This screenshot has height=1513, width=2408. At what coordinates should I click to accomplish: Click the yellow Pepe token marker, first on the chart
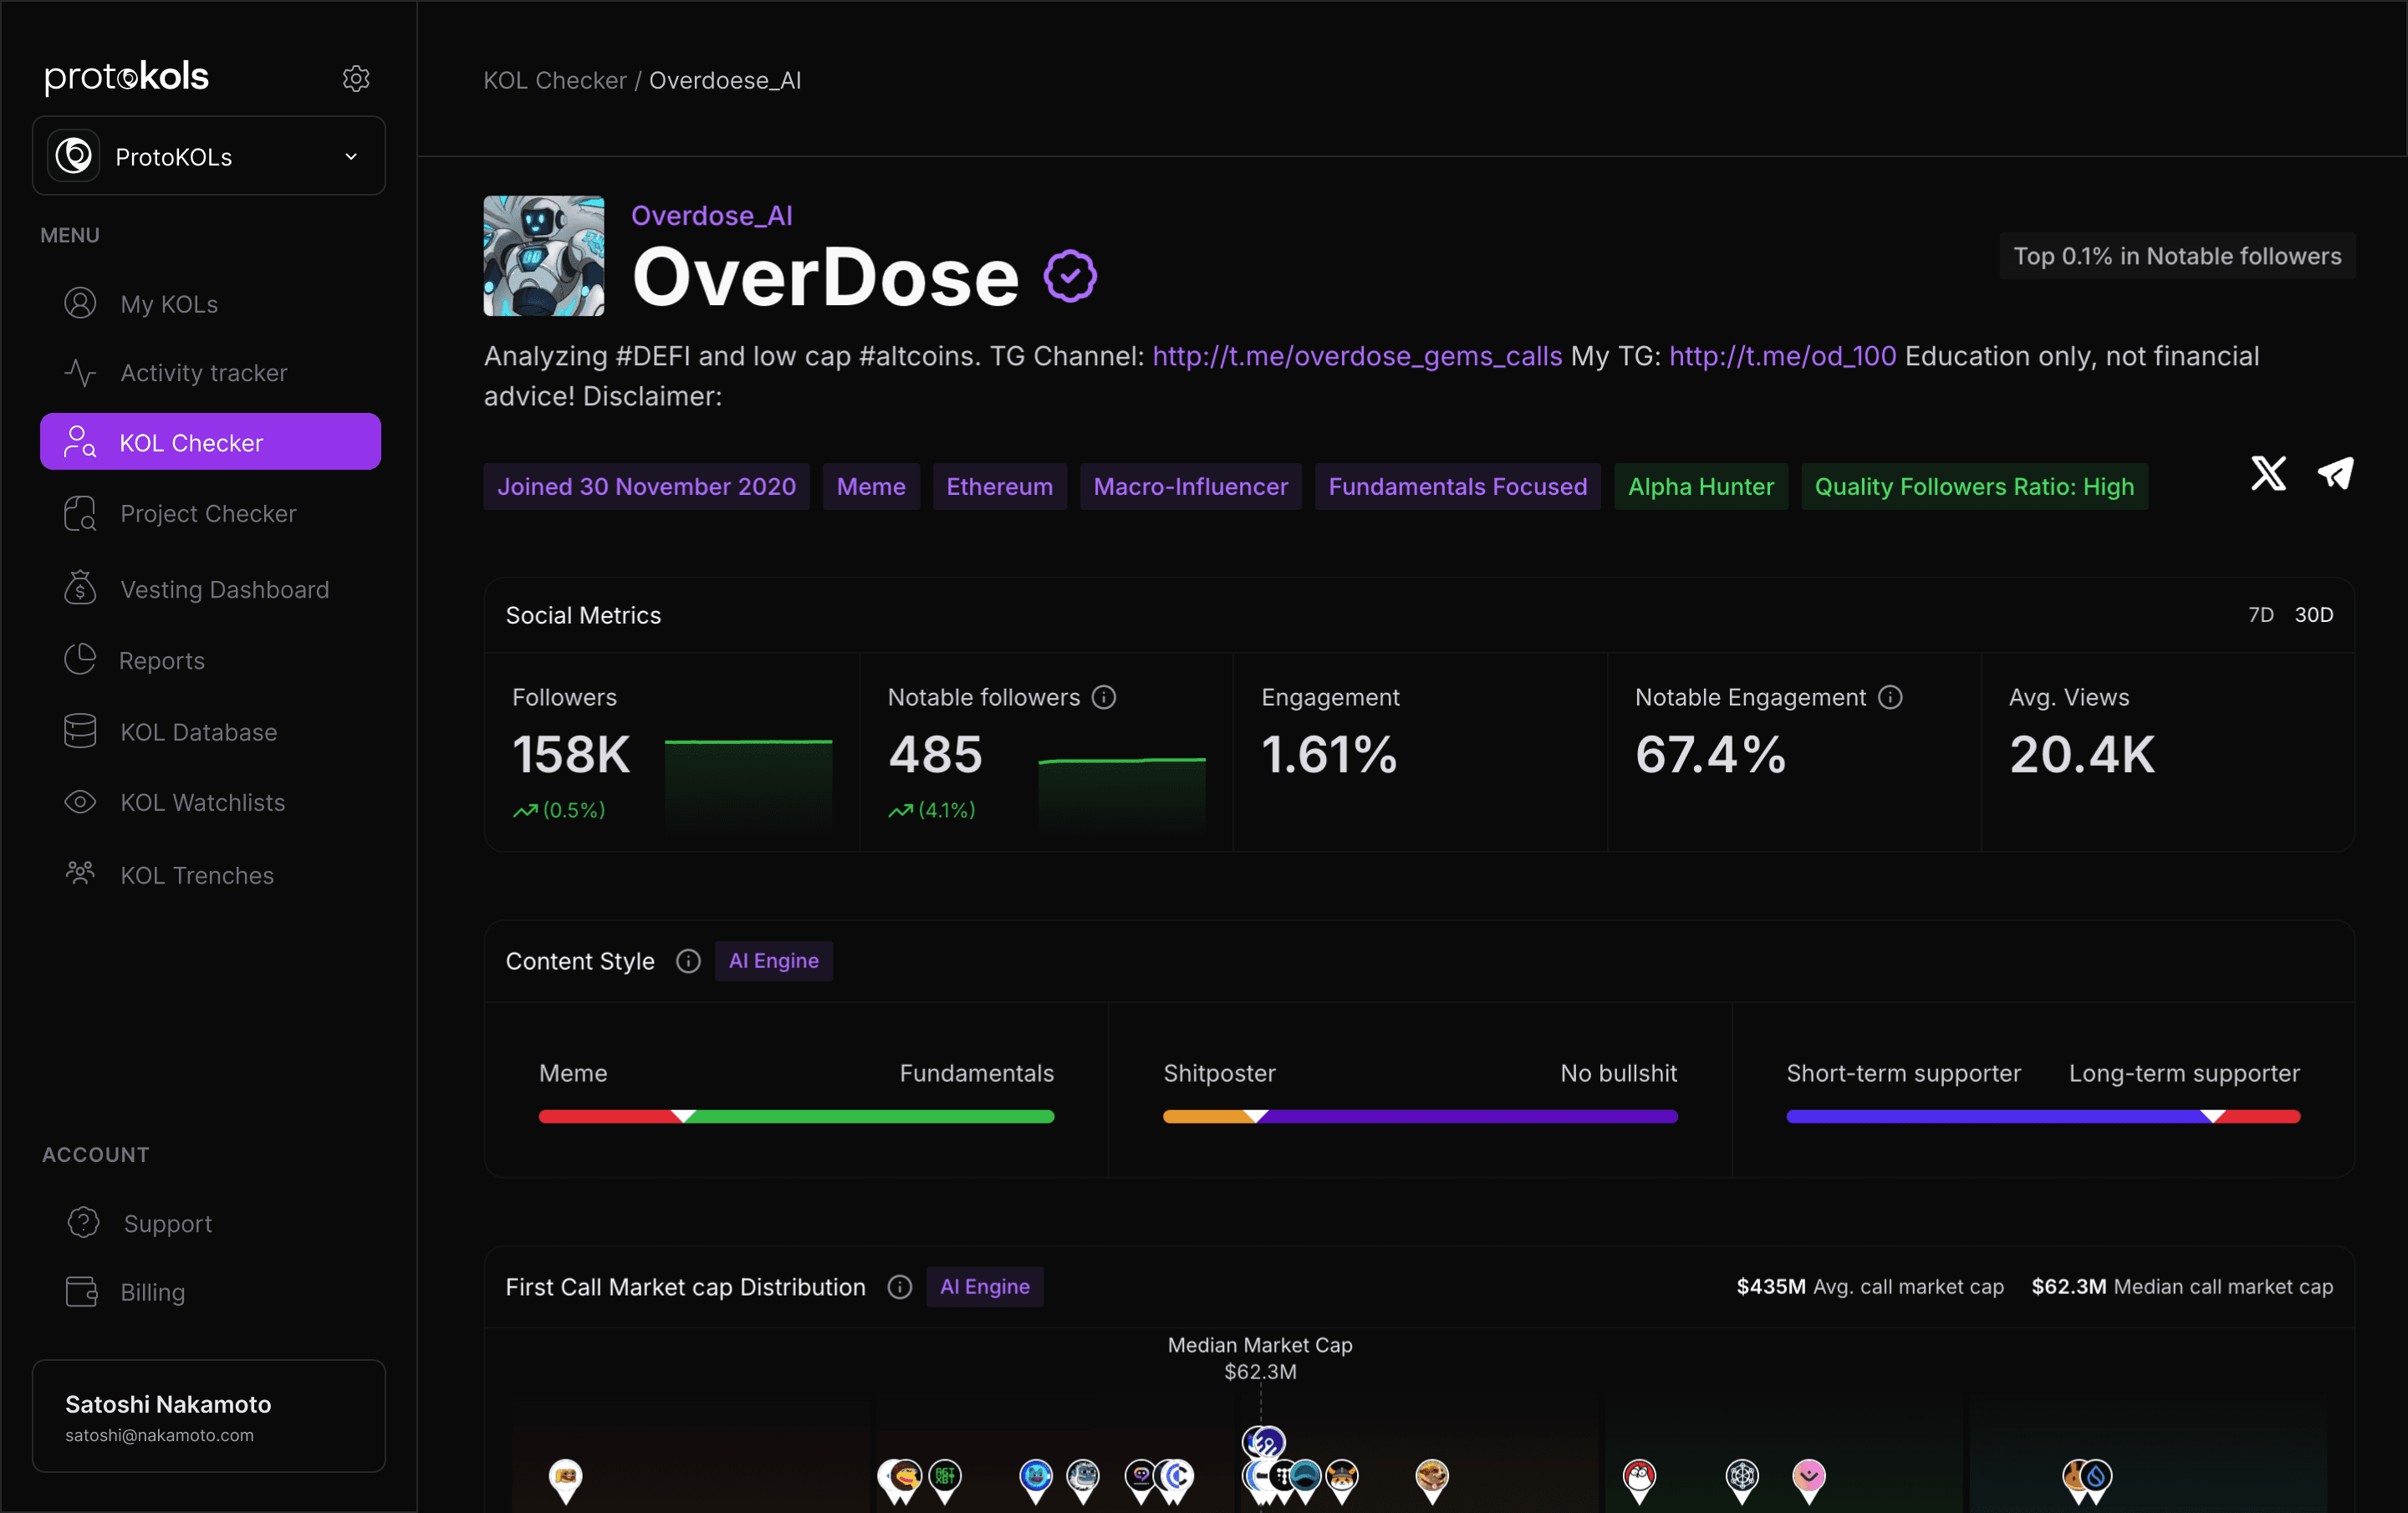(x=566, y=1481)
